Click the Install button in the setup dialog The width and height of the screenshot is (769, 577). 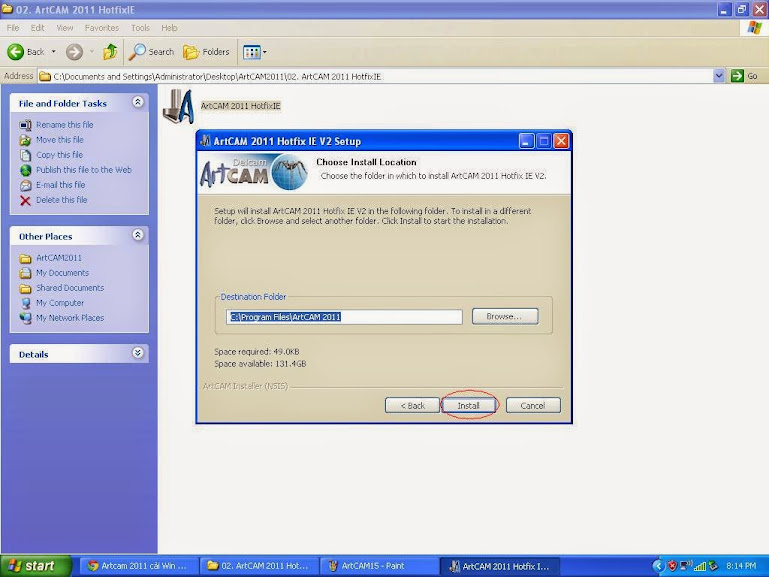tap(468, 405)
